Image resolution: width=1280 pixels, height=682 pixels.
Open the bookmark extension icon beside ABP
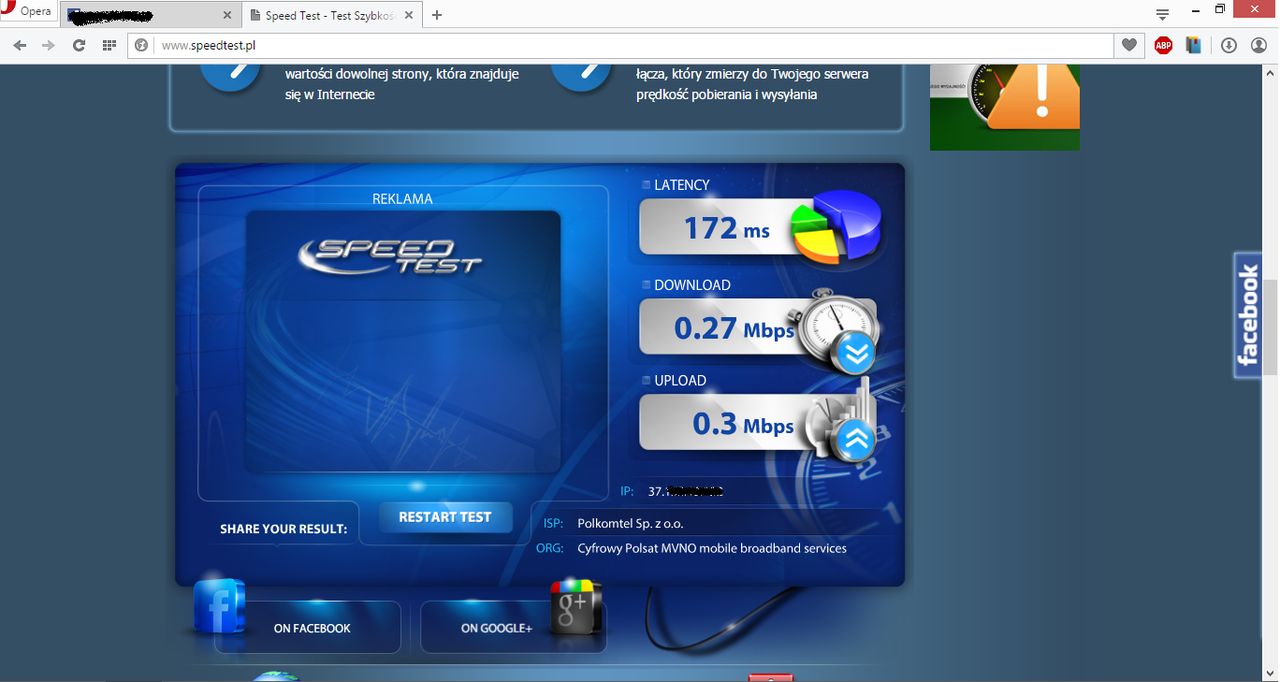(1193, 45)
